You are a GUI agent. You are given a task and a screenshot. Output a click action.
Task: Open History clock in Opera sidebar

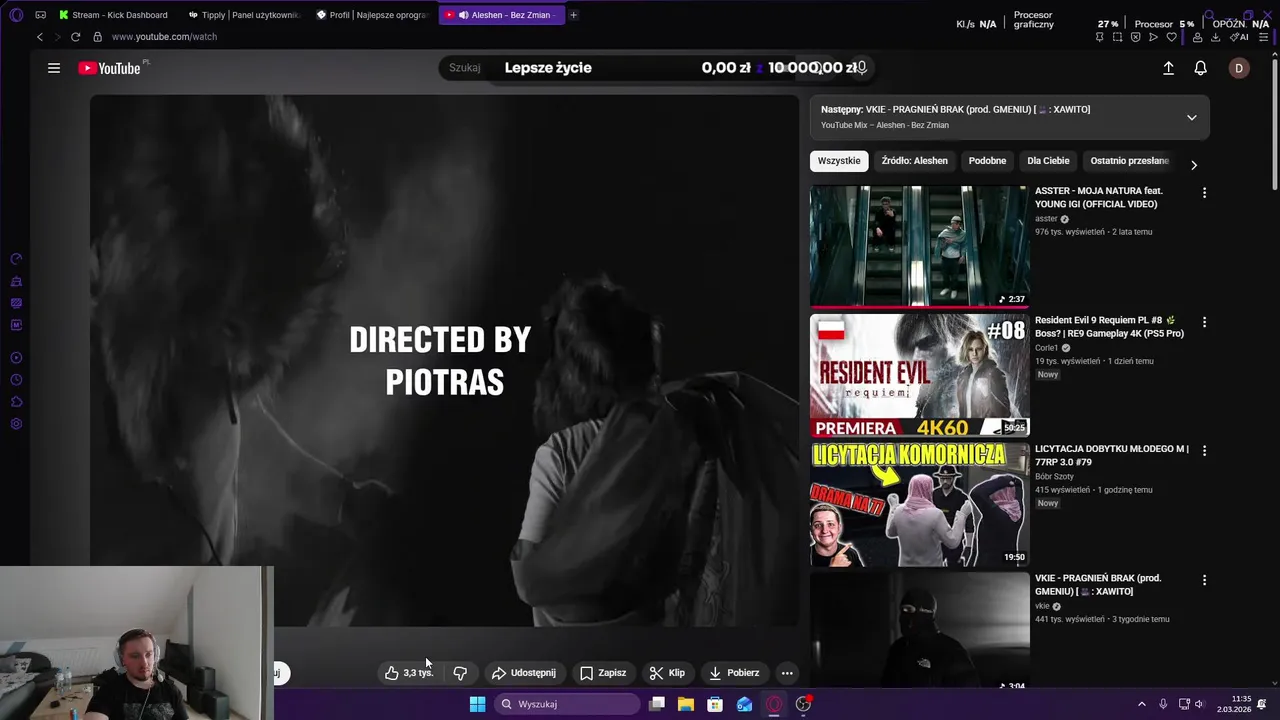[x=16, y=380]
